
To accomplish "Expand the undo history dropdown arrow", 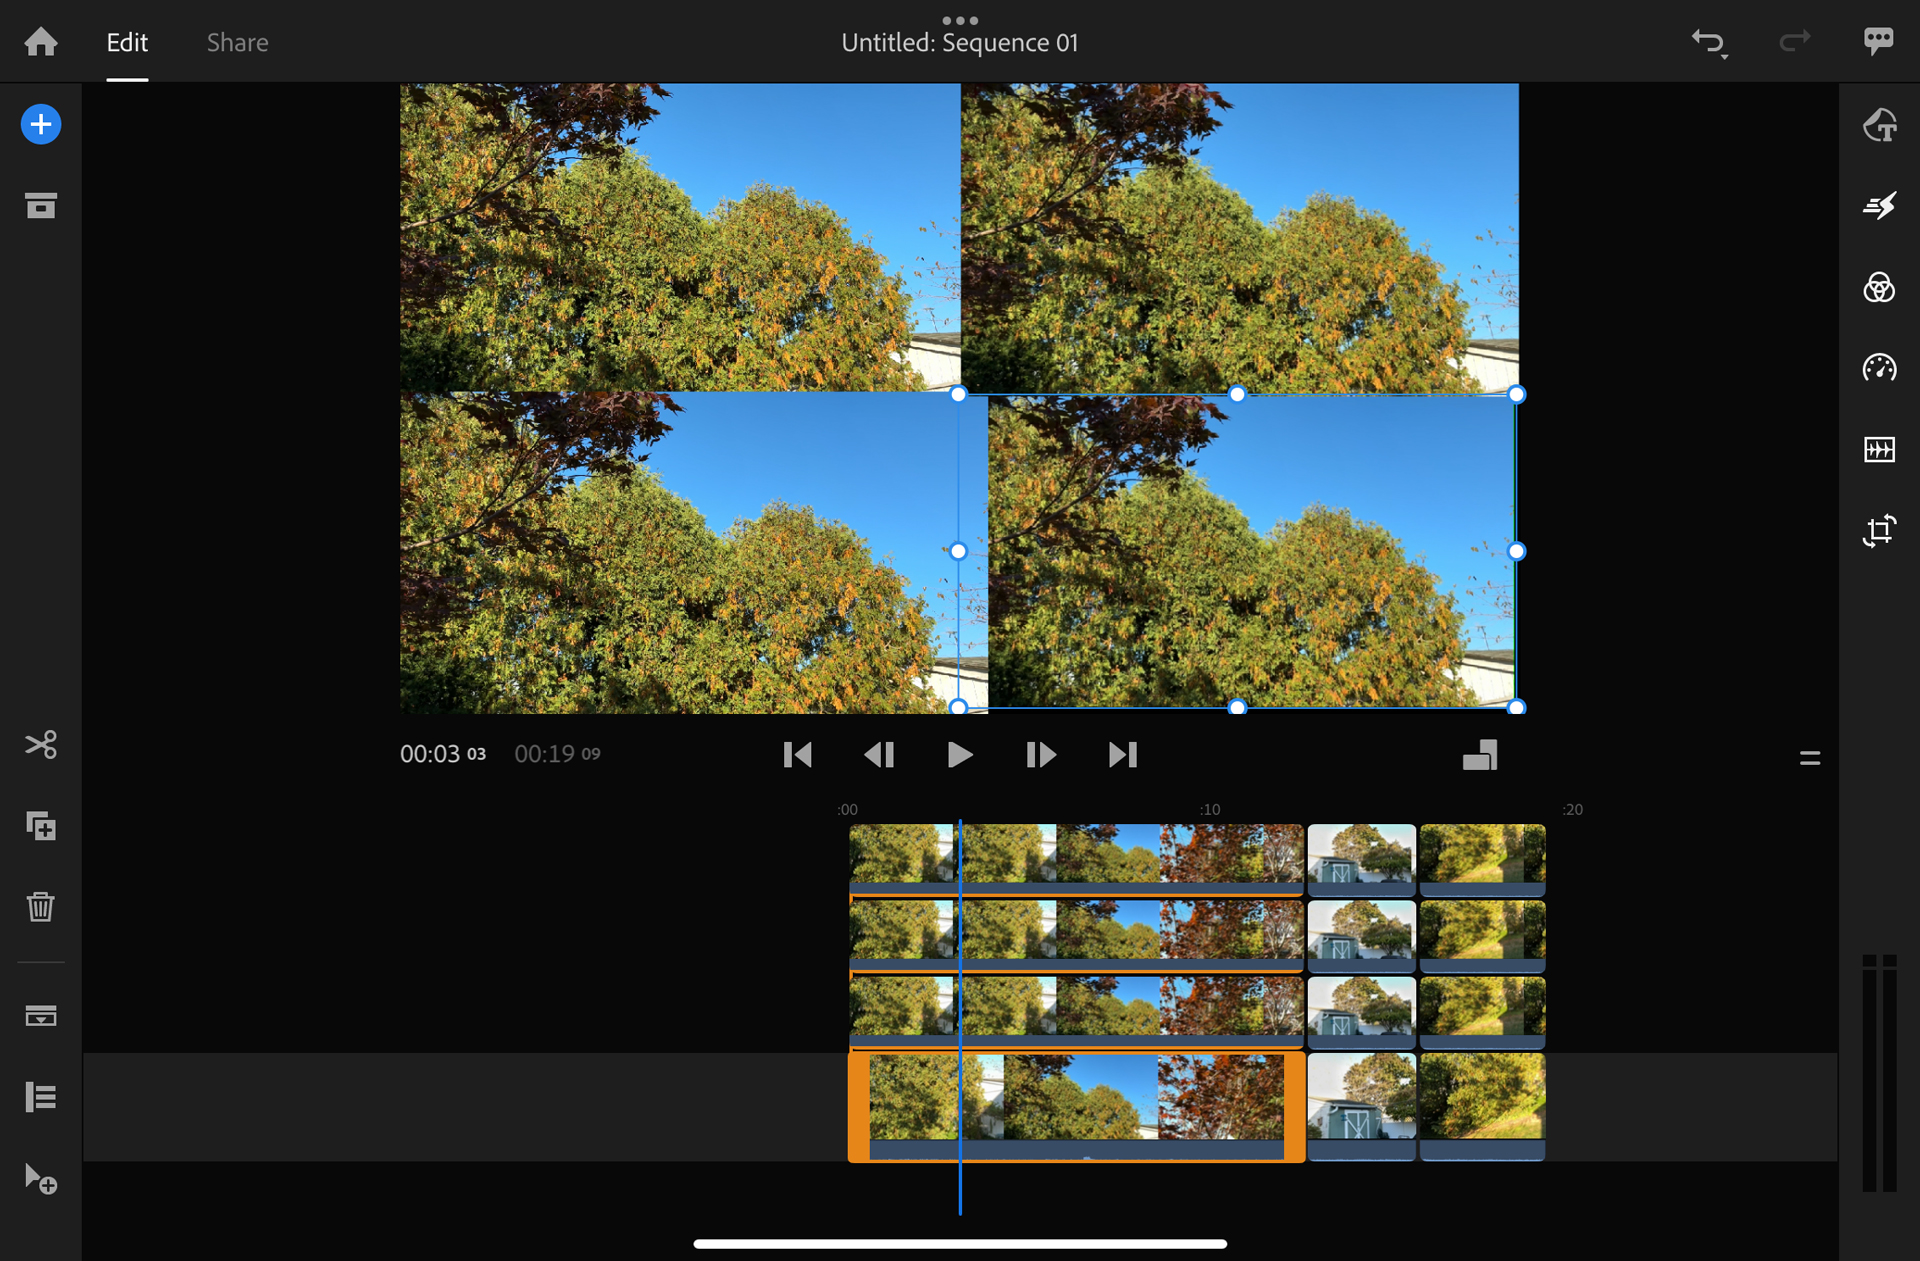I will pos(1725,57).
